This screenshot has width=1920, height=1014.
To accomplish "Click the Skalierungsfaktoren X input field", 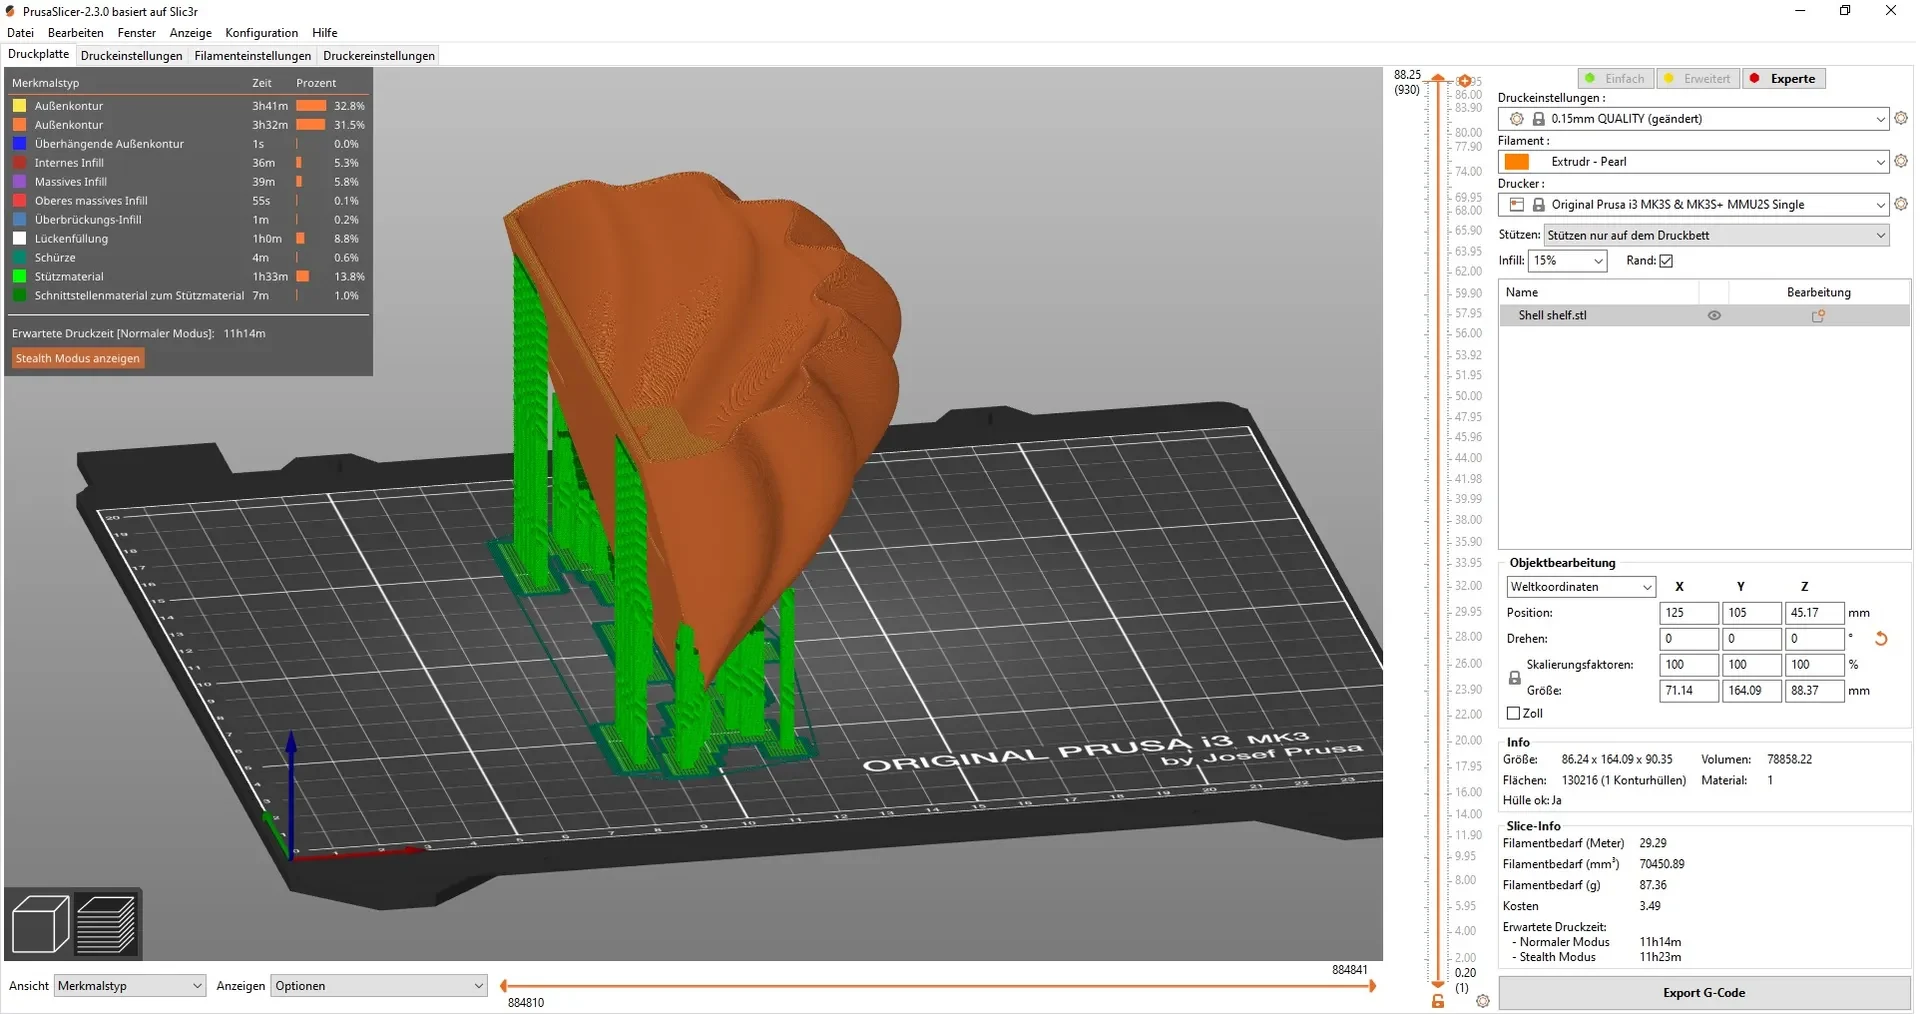I will pos(1689,665).
